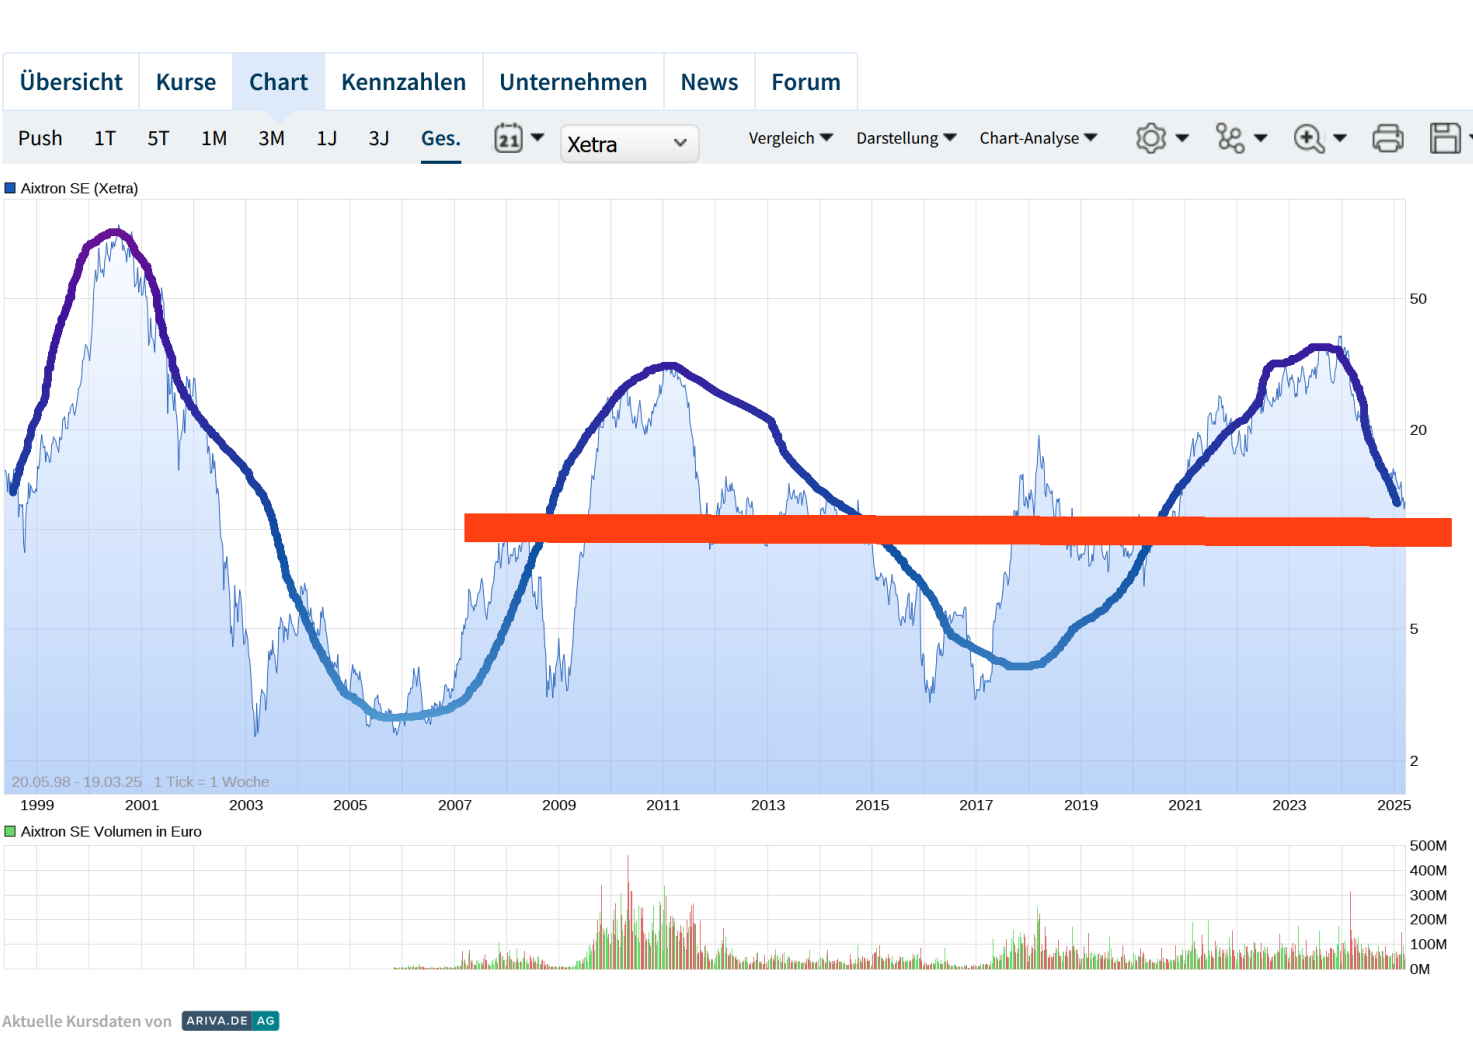Screen dimensions: 1473x1040
Task: Open chart settings gear icon
Action: [1151, 138]
